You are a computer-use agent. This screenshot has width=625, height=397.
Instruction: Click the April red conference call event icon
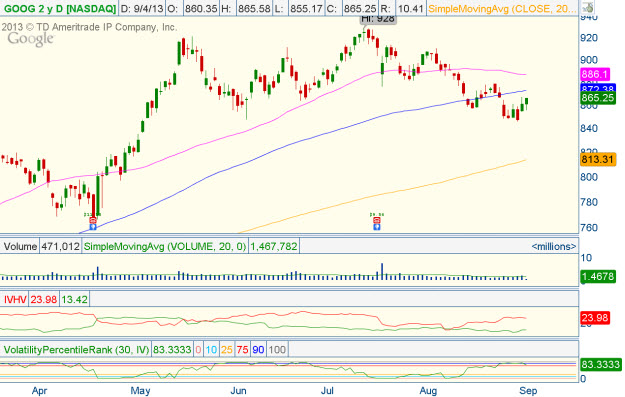click(93, 220)
